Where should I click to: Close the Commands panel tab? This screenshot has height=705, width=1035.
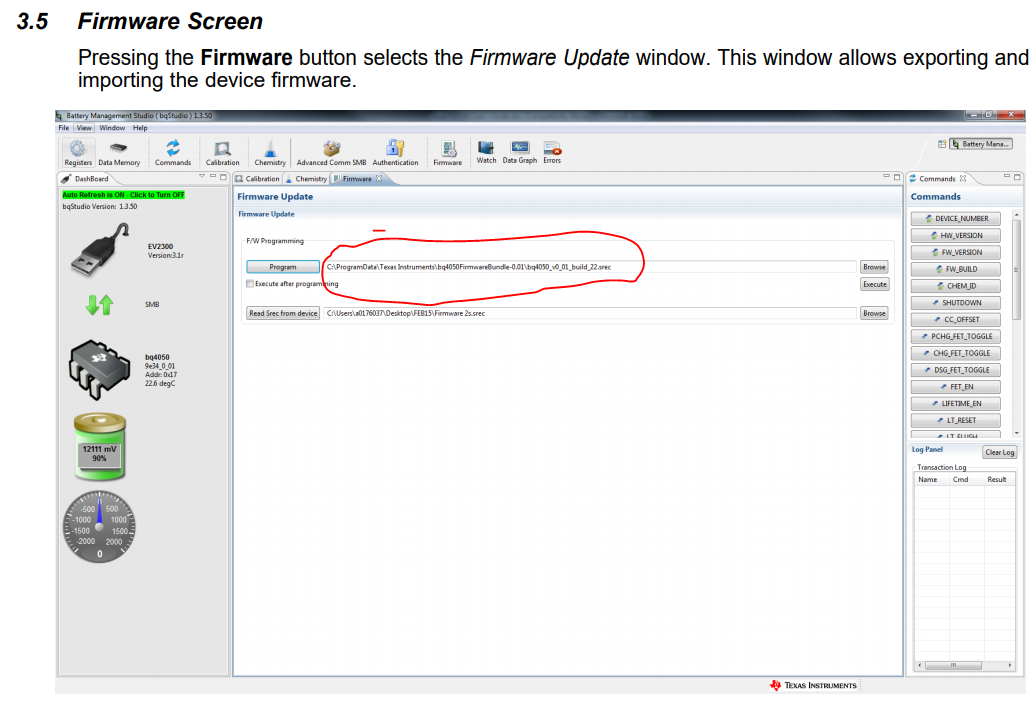[963, 178]
